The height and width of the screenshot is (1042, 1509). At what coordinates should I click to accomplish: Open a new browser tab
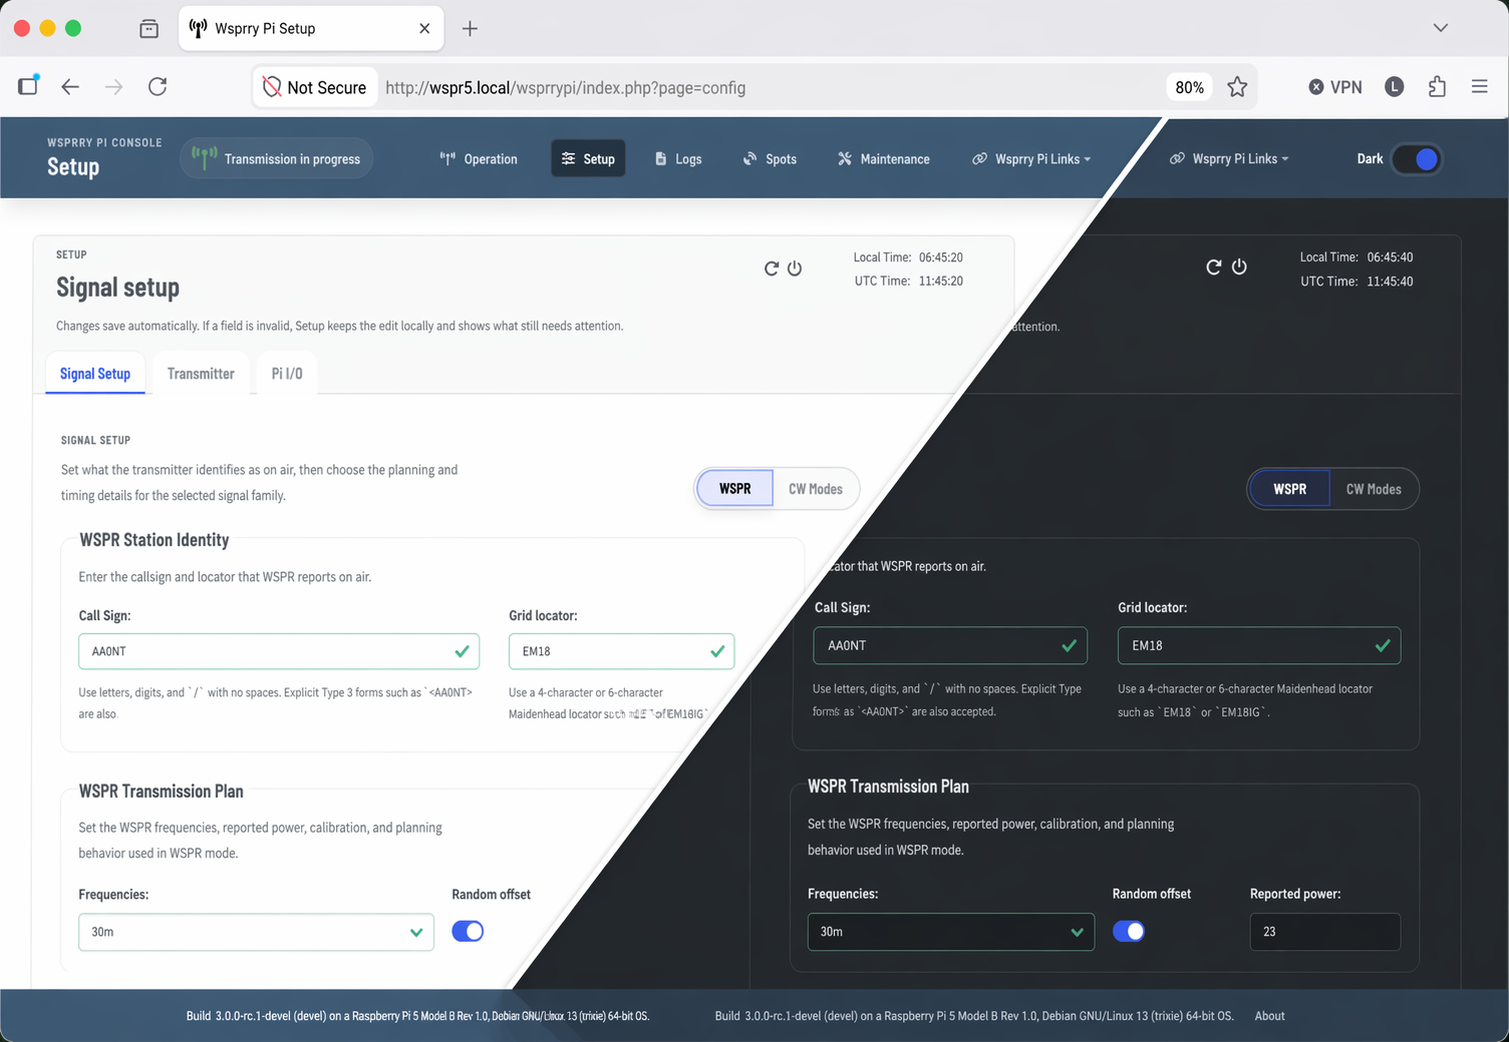pos(470,28)
